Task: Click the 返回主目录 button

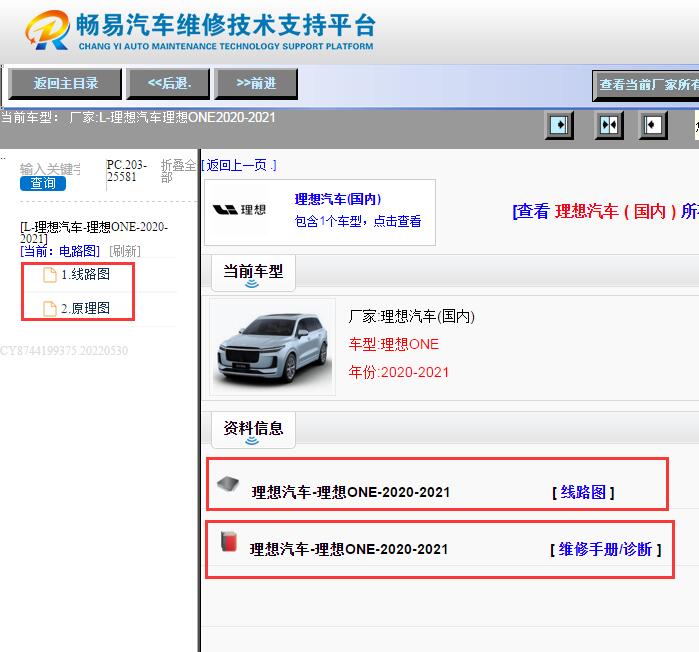Action: coord(65,83)
